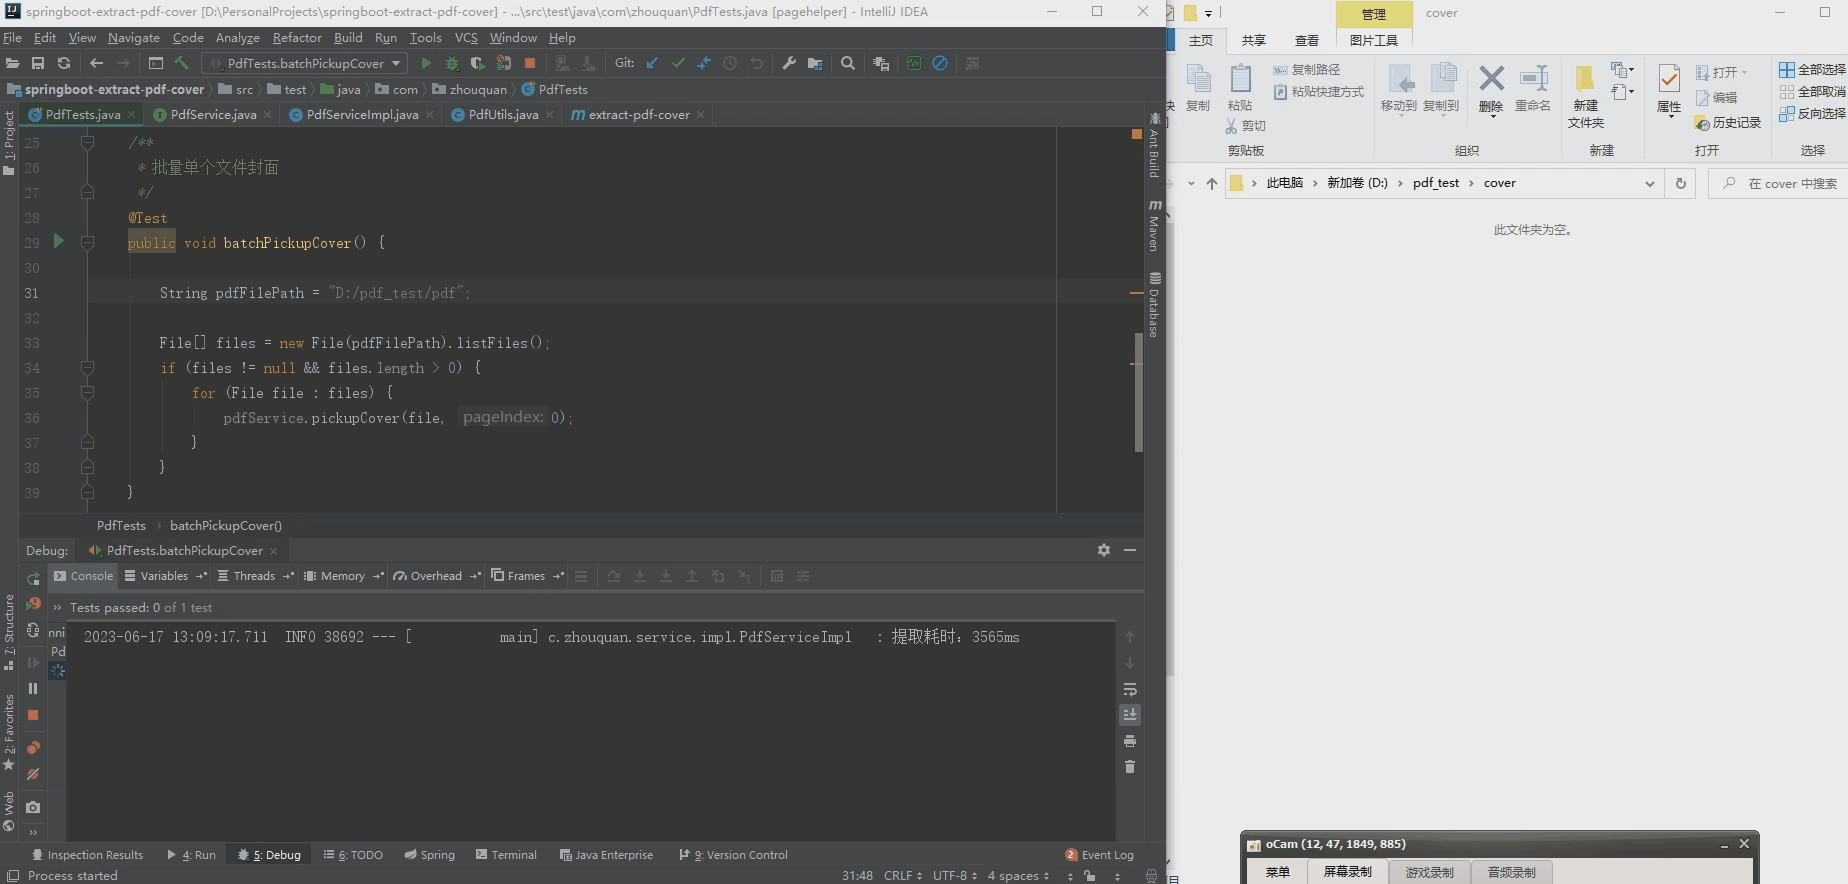Viewport: 1848px width, 884px height.
Task: Open the Maven tool window side tab
Action: (x=1154, y=225)
